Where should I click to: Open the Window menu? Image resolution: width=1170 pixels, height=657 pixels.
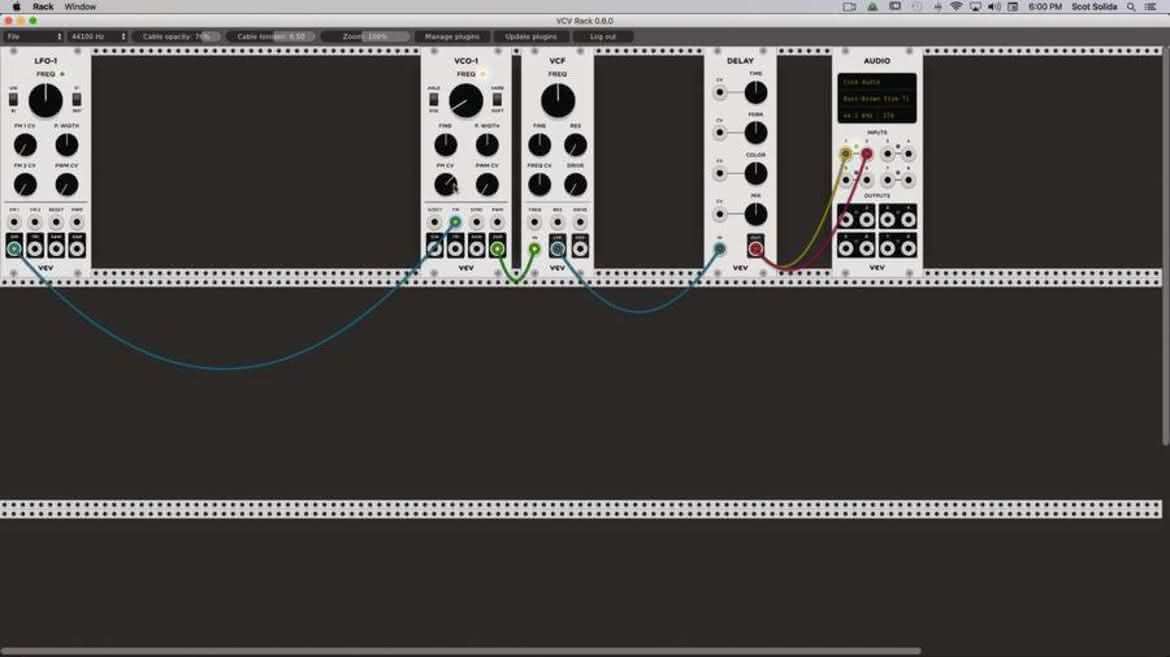(80, 7)
